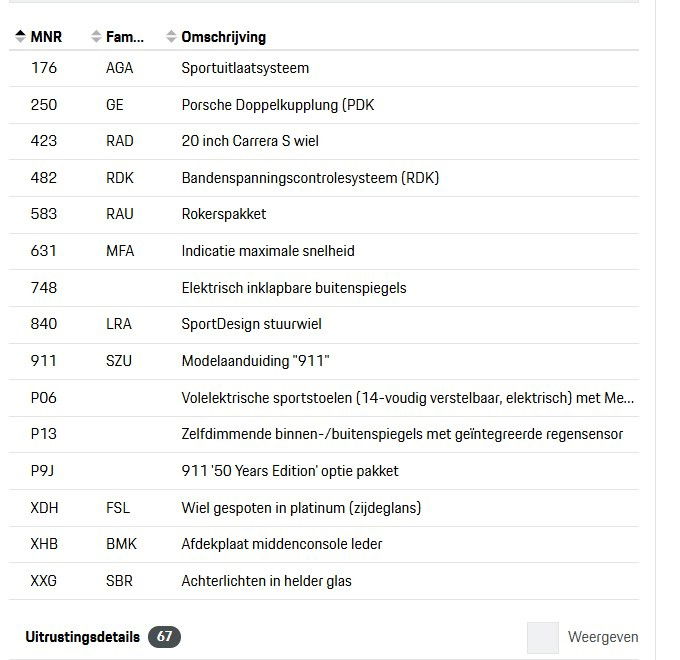Click the SportDesign stuurwiel row
This screenshot has width=680, height=660.
coord(251,324)
